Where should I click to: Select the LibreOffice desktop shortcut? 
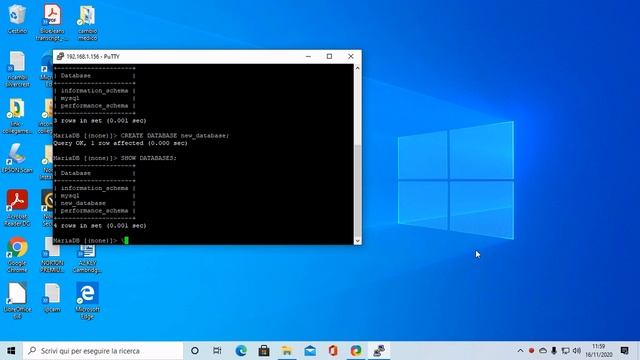(17, 301)
